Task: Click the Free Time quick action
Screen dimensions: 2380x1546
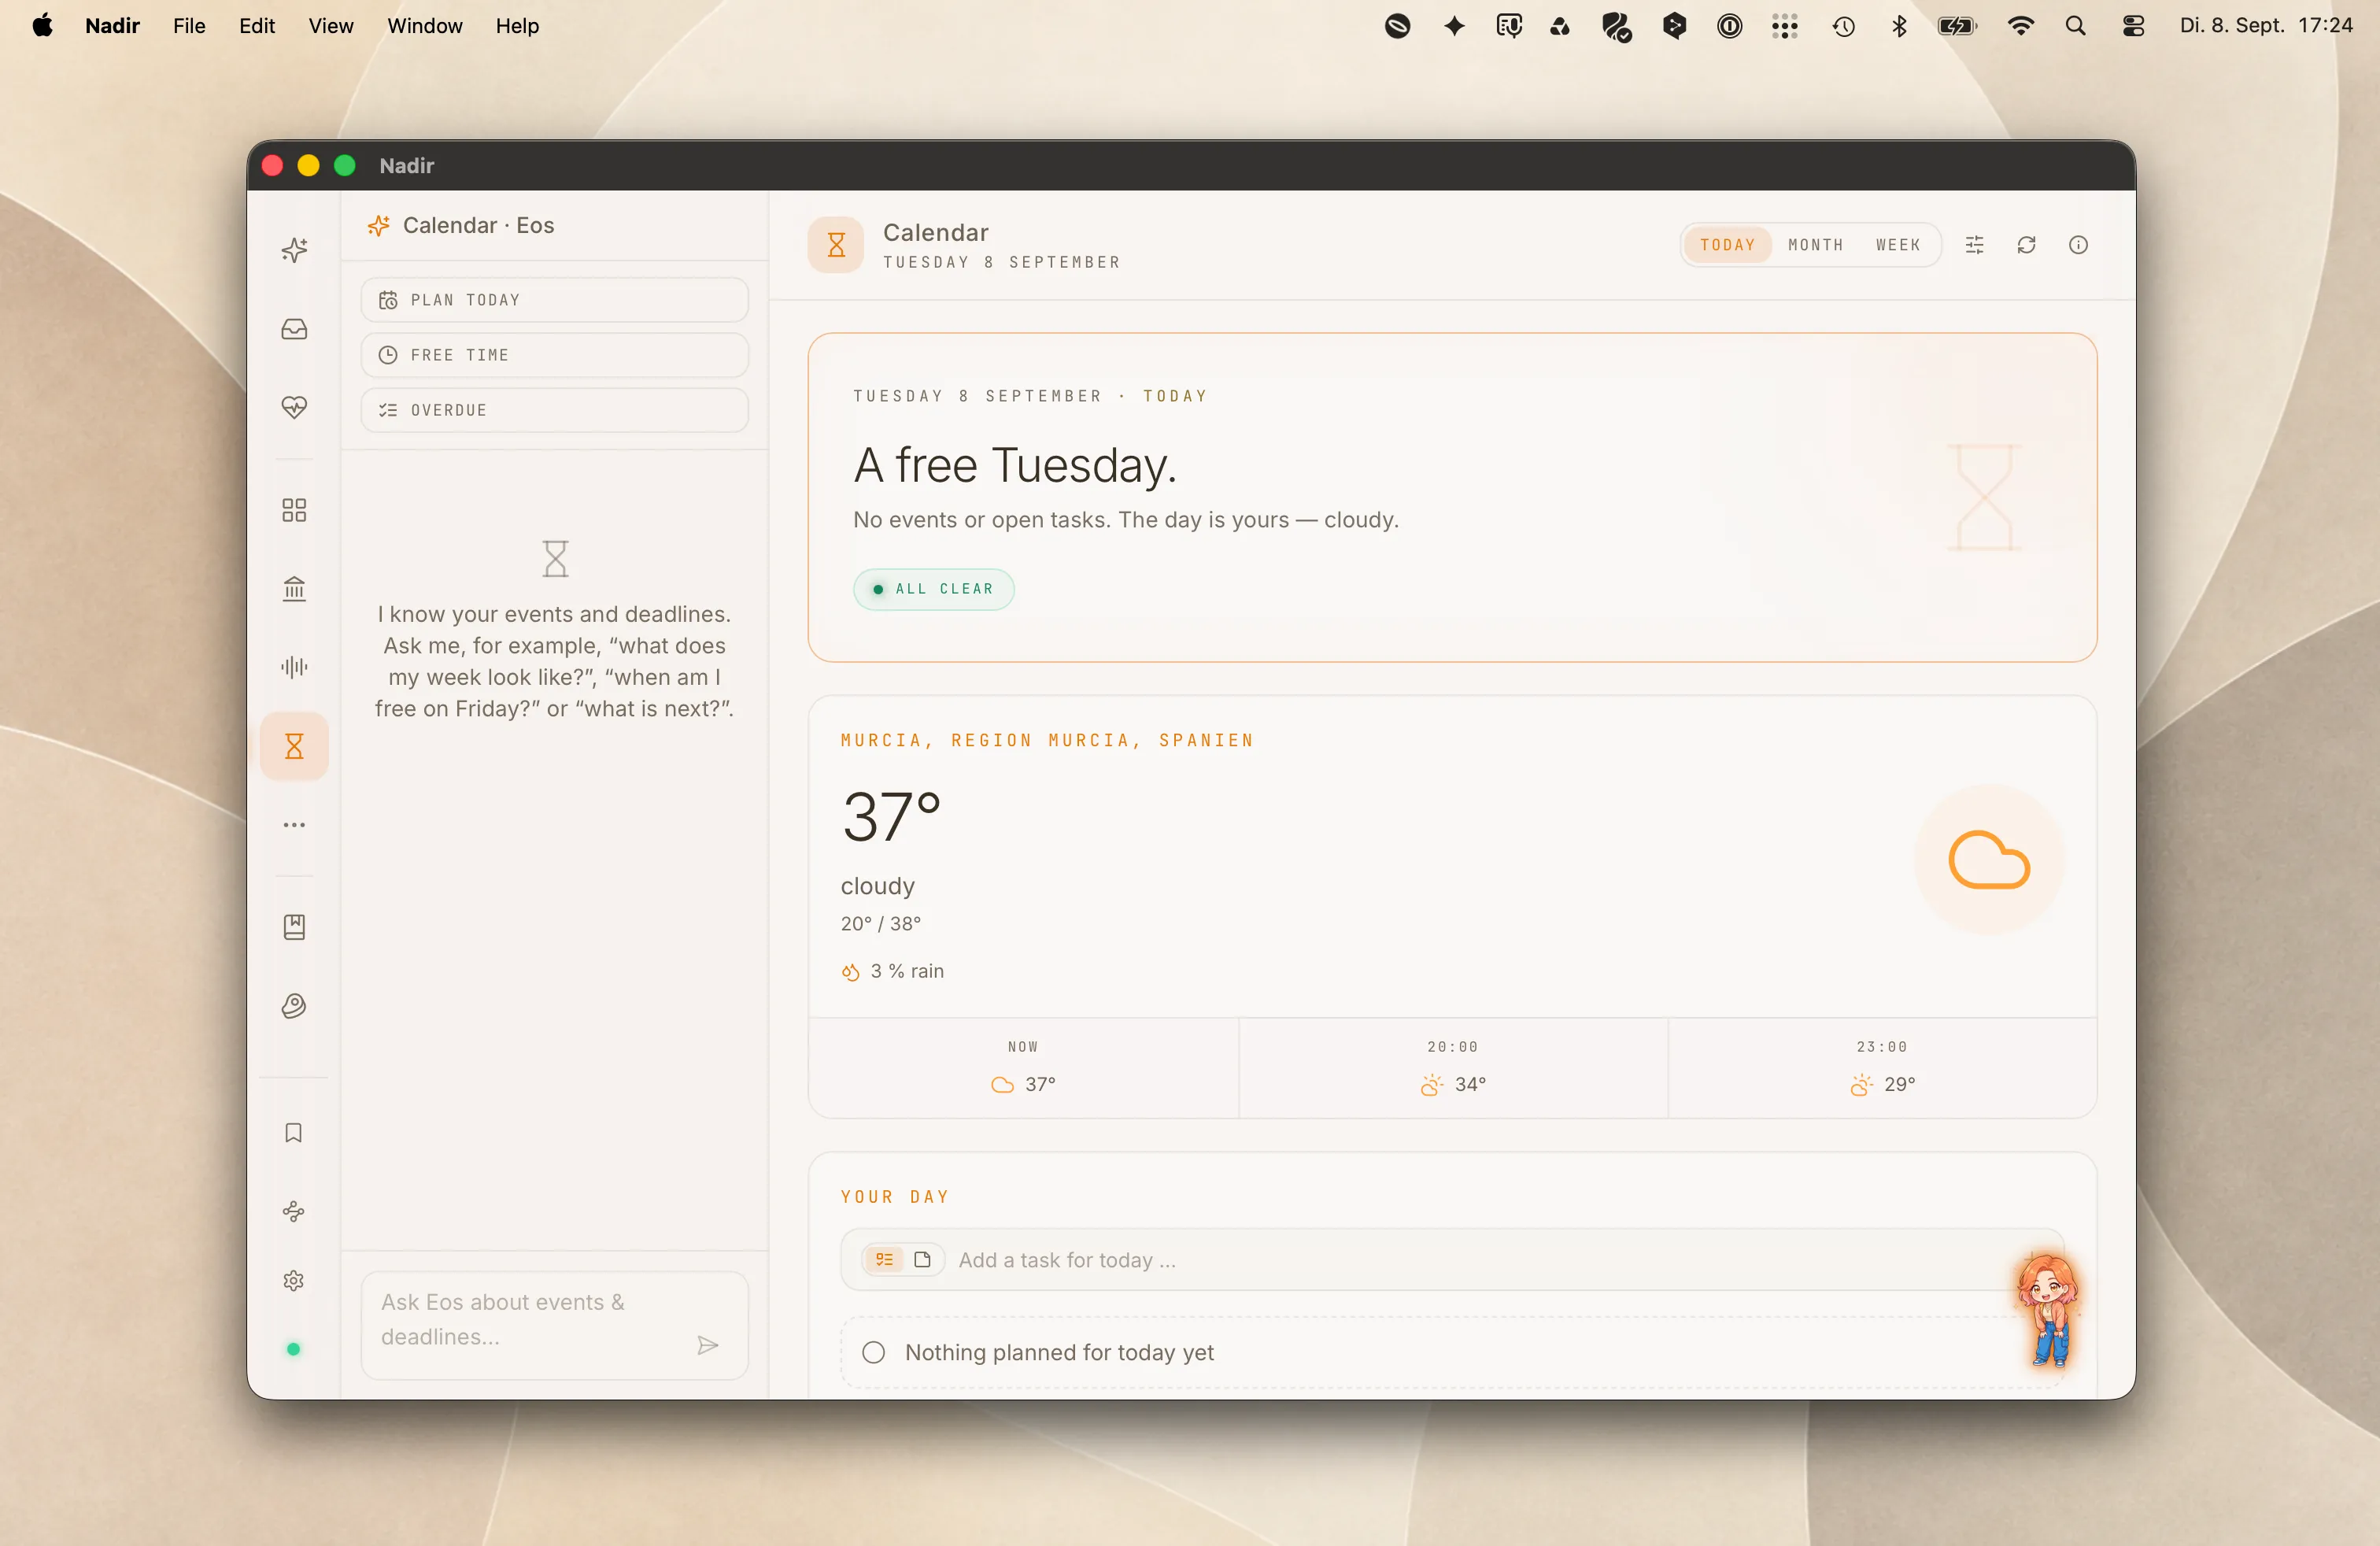Action: (555, 355)
